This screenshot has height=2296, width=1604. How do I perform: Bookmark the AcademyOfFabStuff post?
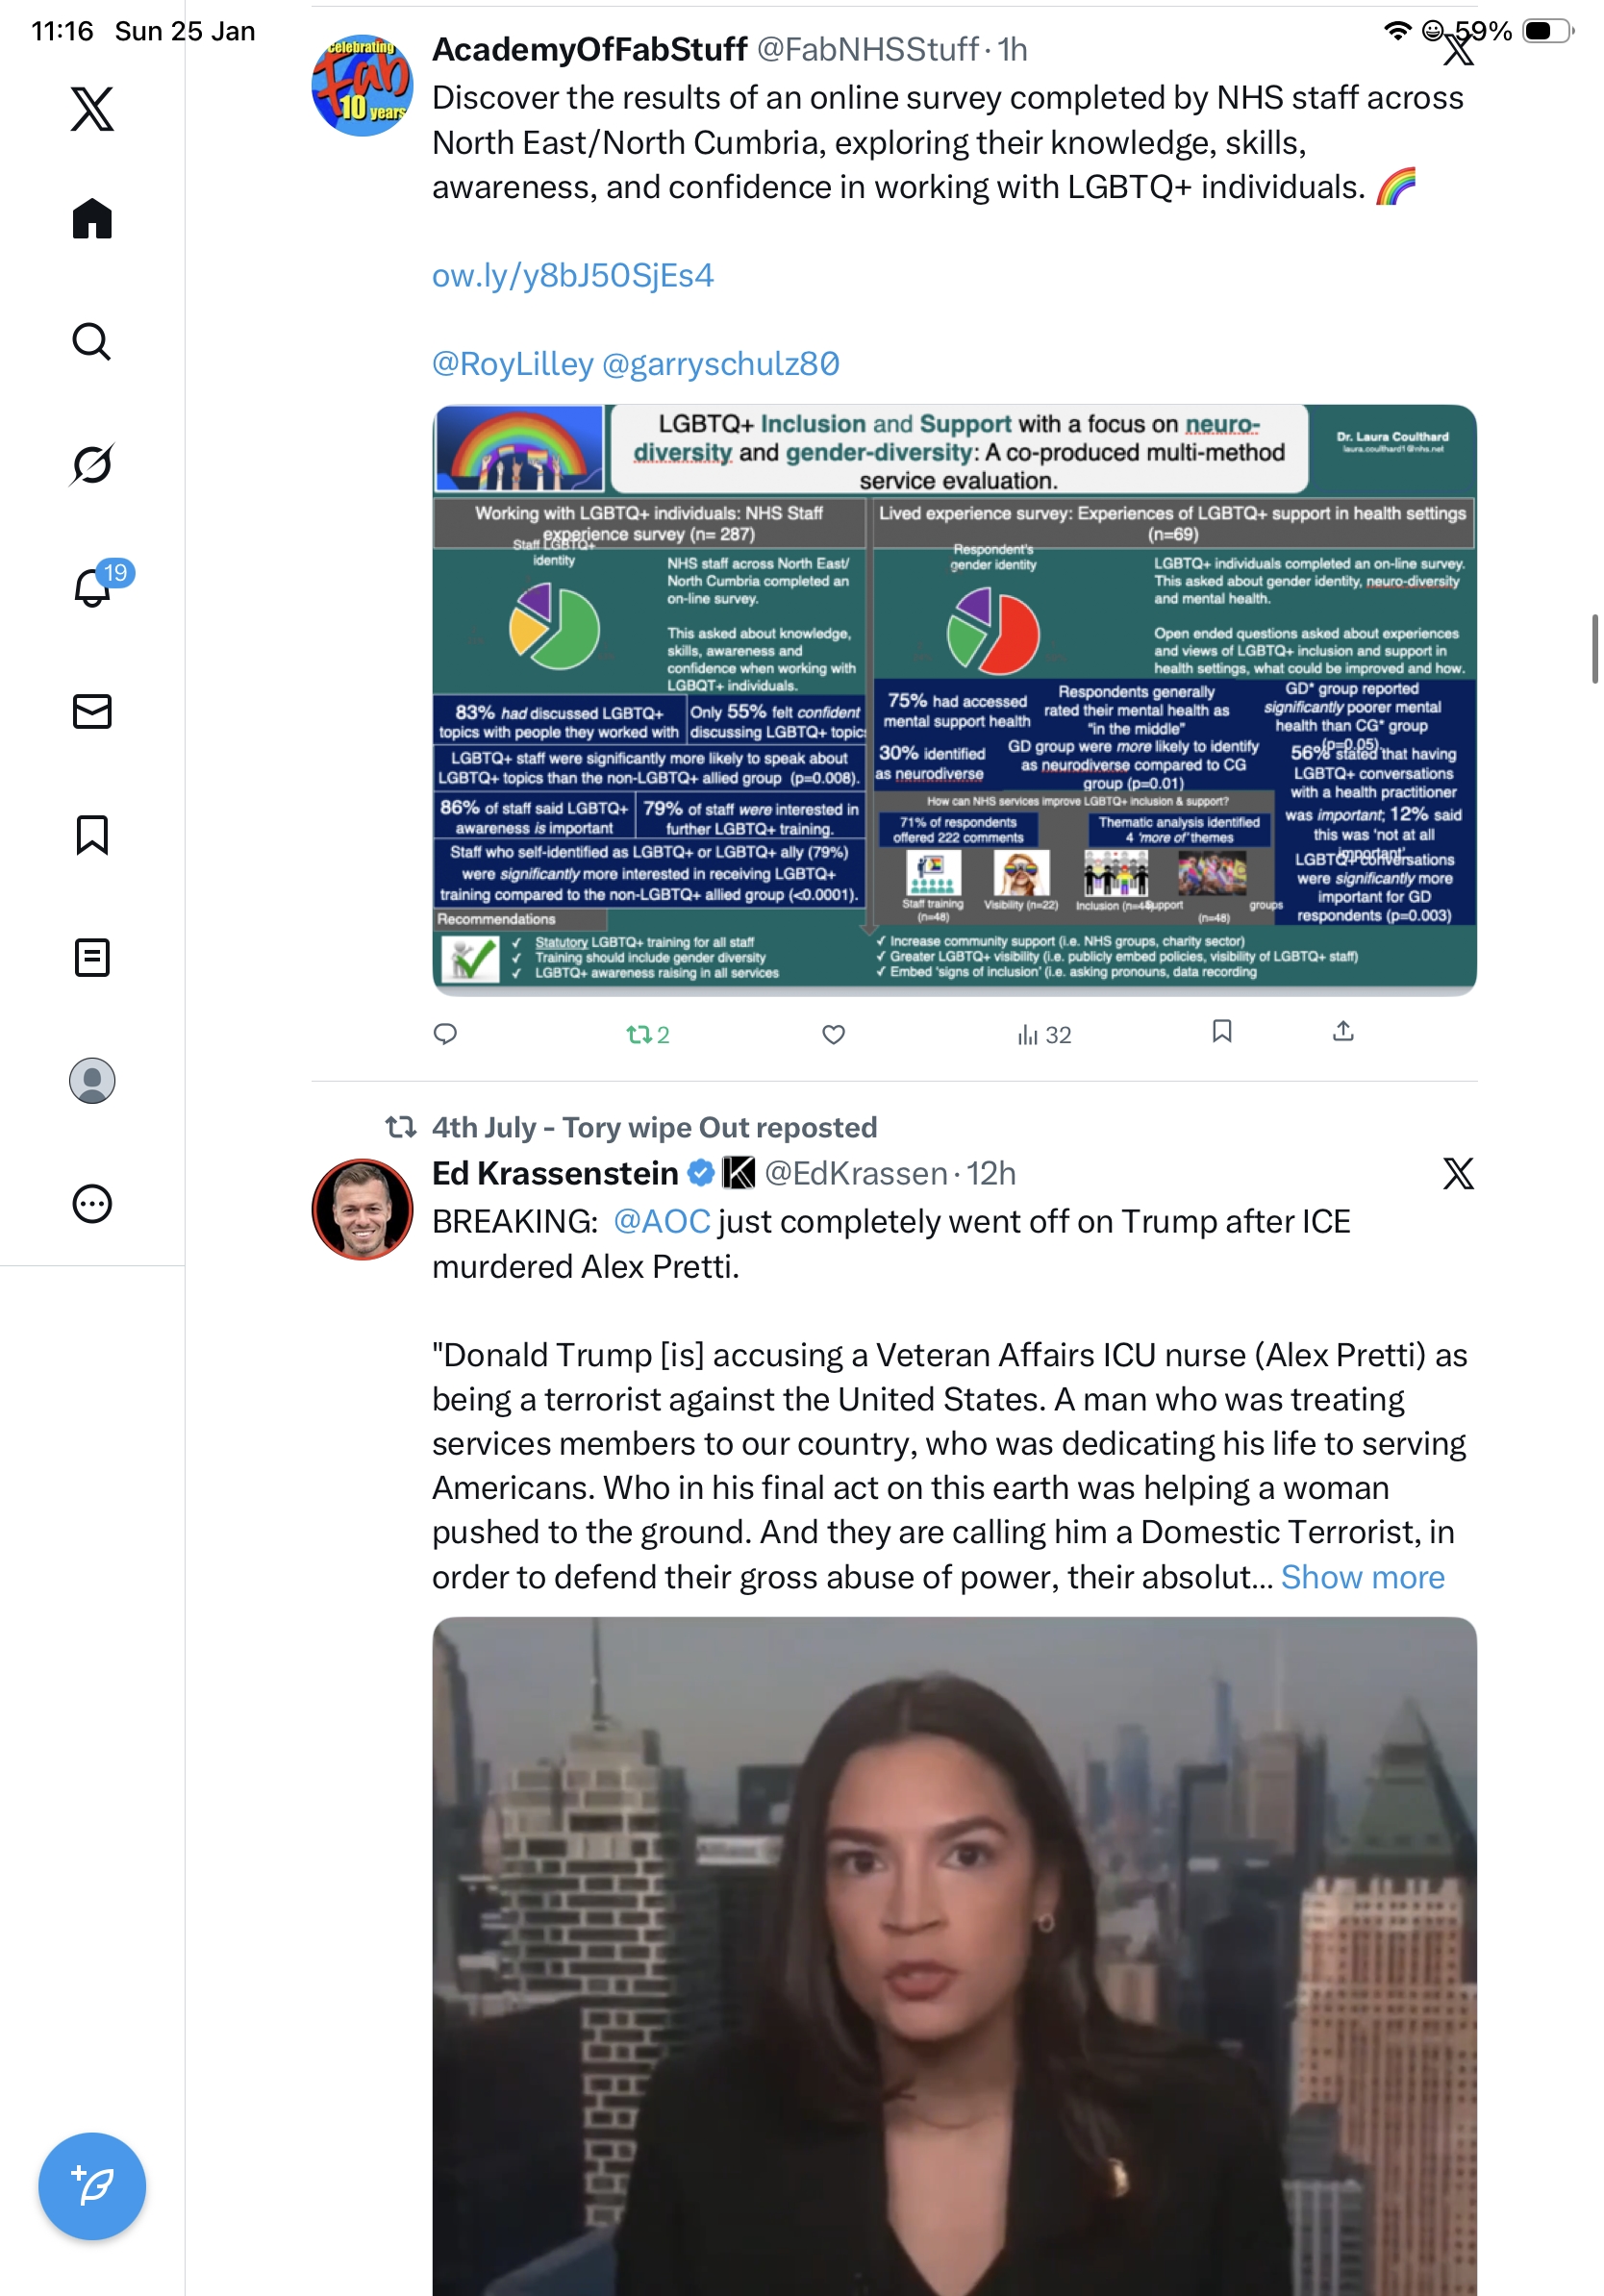coord(1221,1031)
